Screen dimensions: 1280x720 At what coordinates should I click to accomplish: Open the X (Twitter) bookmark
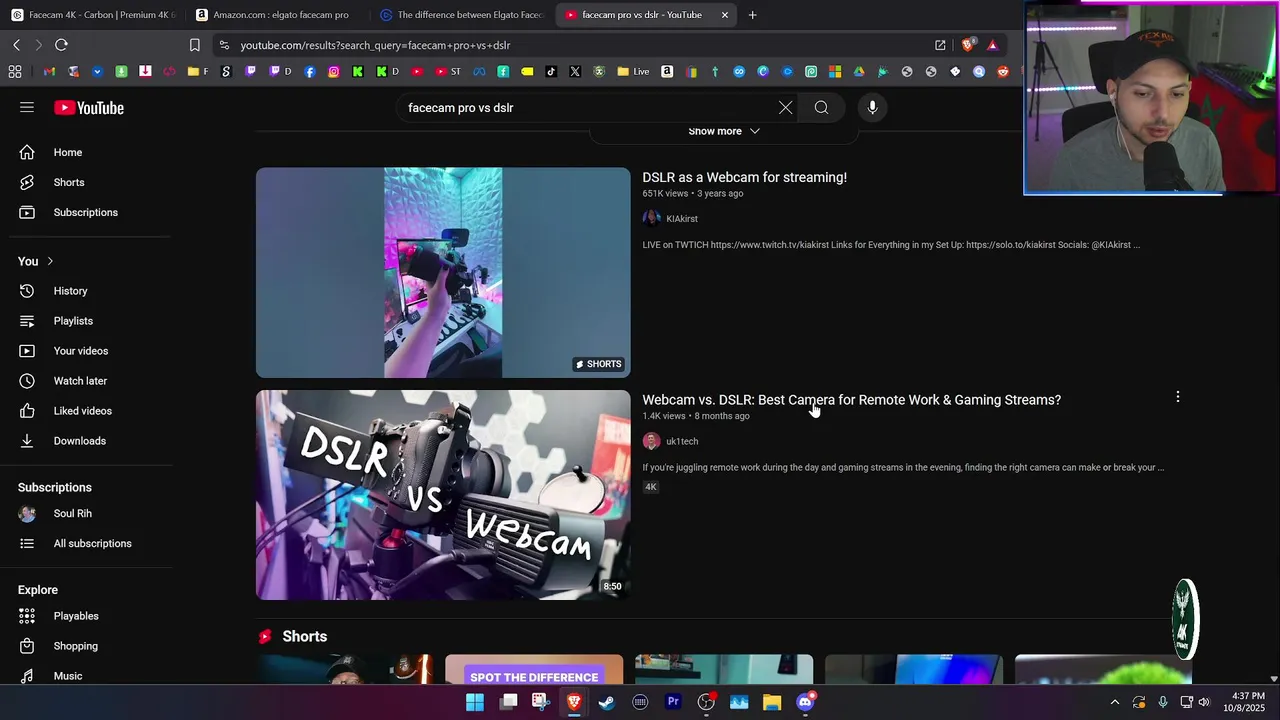(575, 72)
